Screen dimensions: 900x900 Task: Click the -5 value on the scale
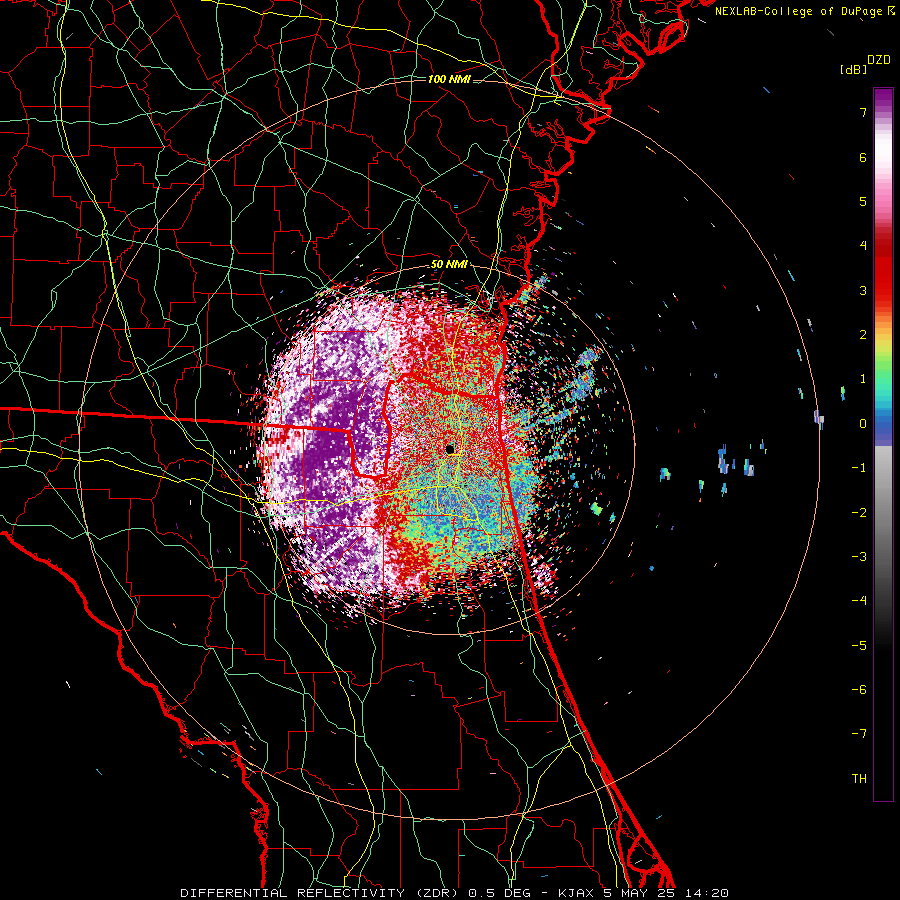(859, 645)
